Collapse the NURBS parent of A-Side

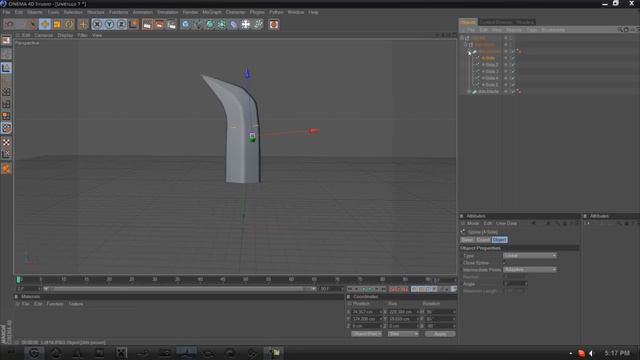click(x=469, y=52)
